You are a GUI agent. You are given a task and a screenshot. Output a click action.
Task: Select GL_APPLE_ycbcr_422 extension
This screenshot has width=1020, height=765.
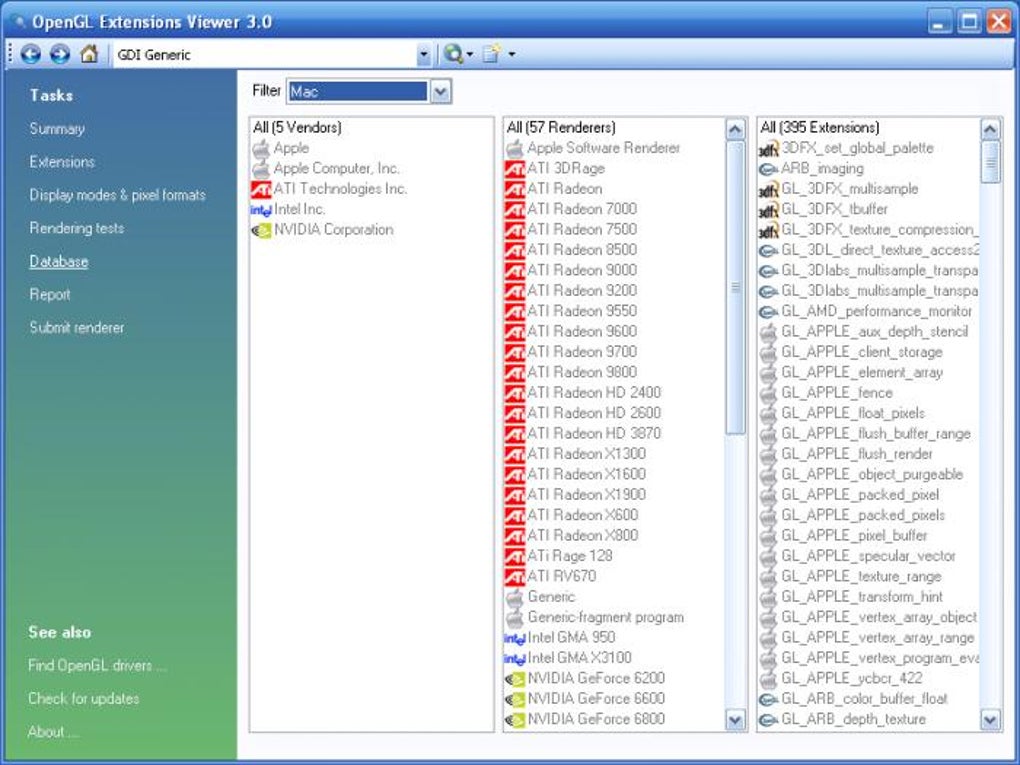(852, 678)
